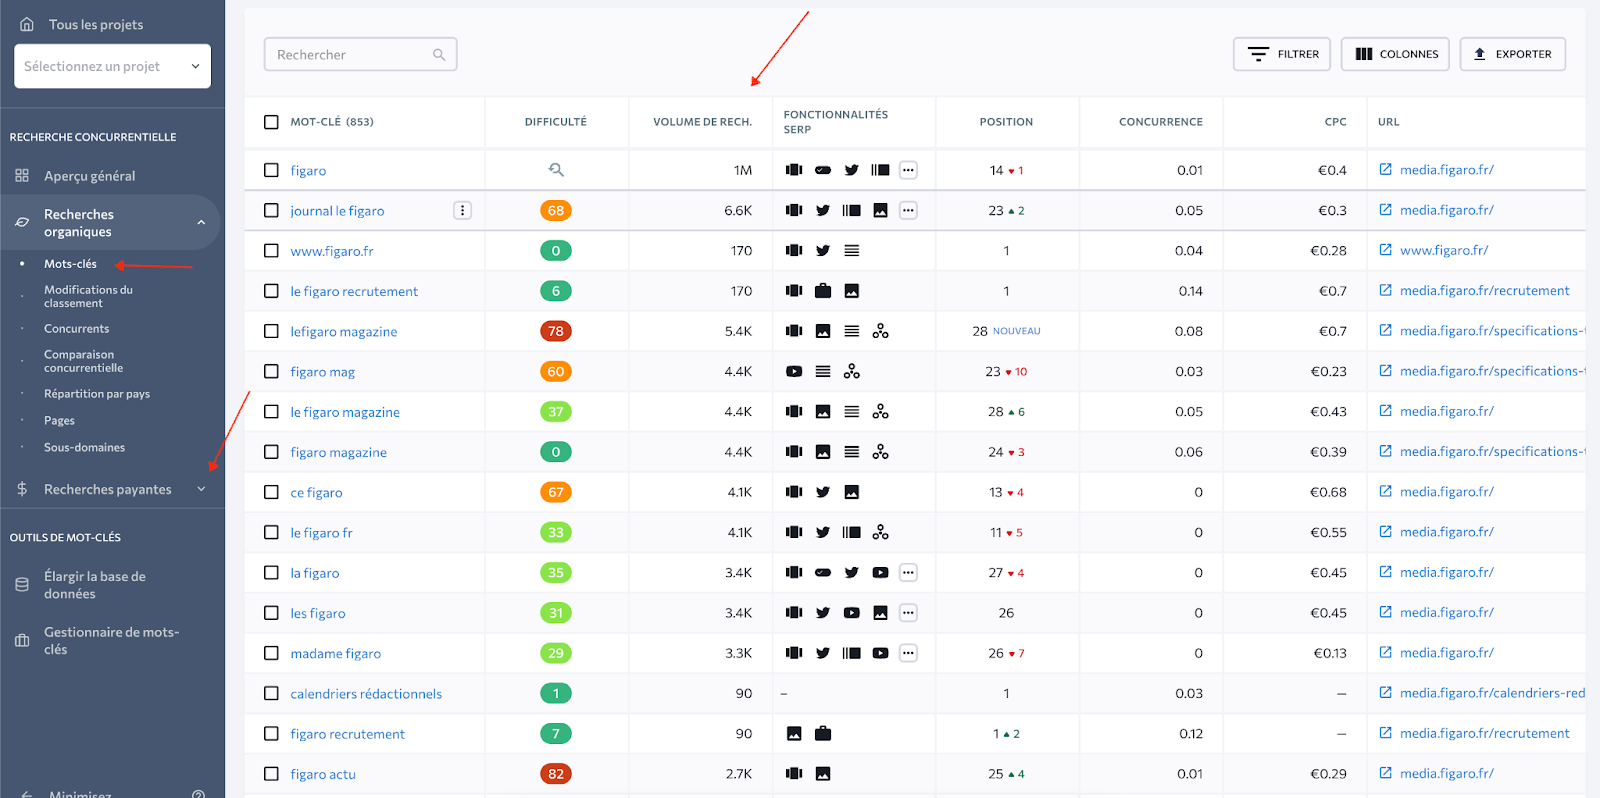This screenshot has height=798, width=1600.
Task: Click the text-lines SERP icon in the www.figaro.fr row
Action: click(x=852, y=251)
